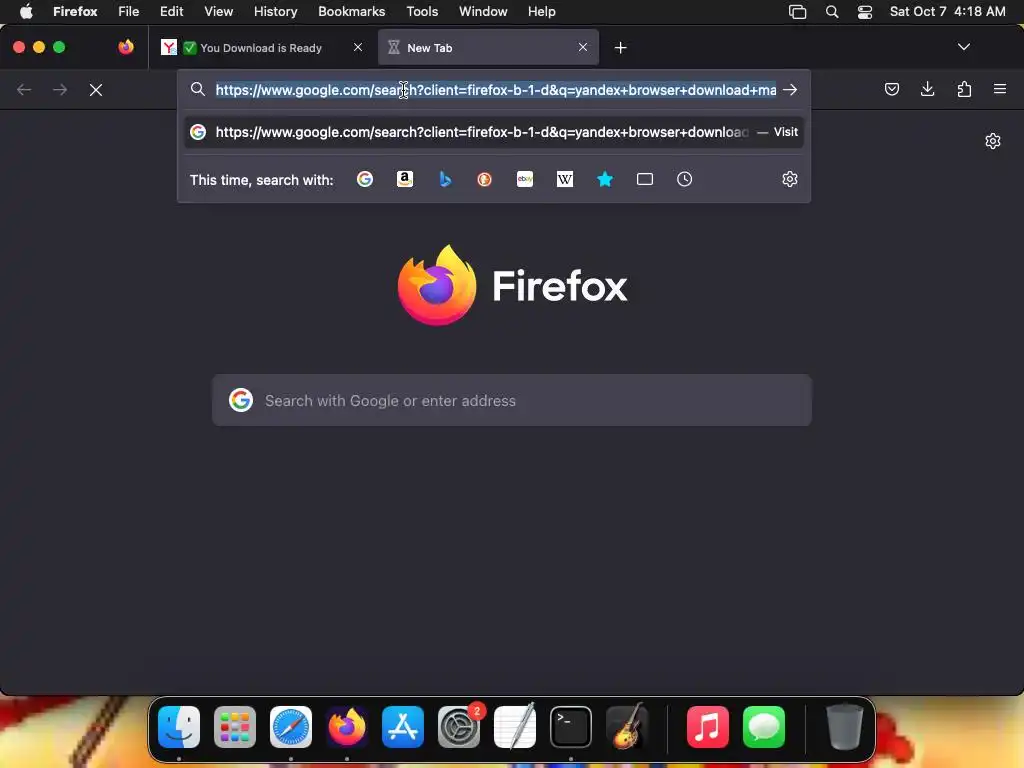Open a new tab with the plus button
This screenshot has width=1024, height=768.
620,48
